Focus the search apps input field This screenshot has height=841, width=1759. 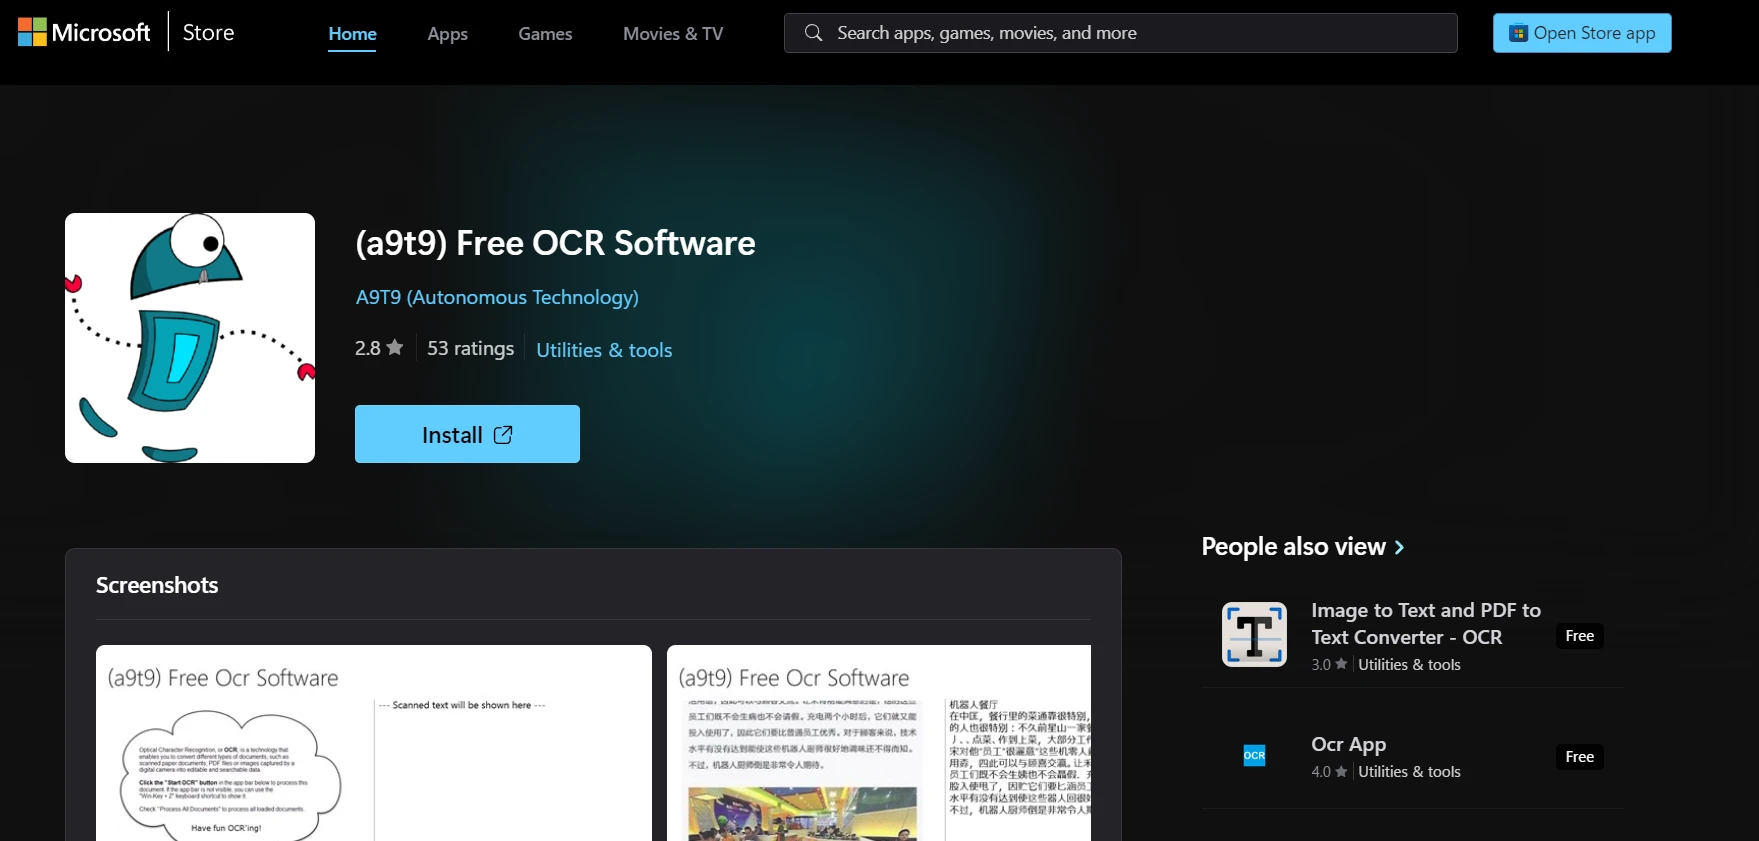(x=1130, y=33)
